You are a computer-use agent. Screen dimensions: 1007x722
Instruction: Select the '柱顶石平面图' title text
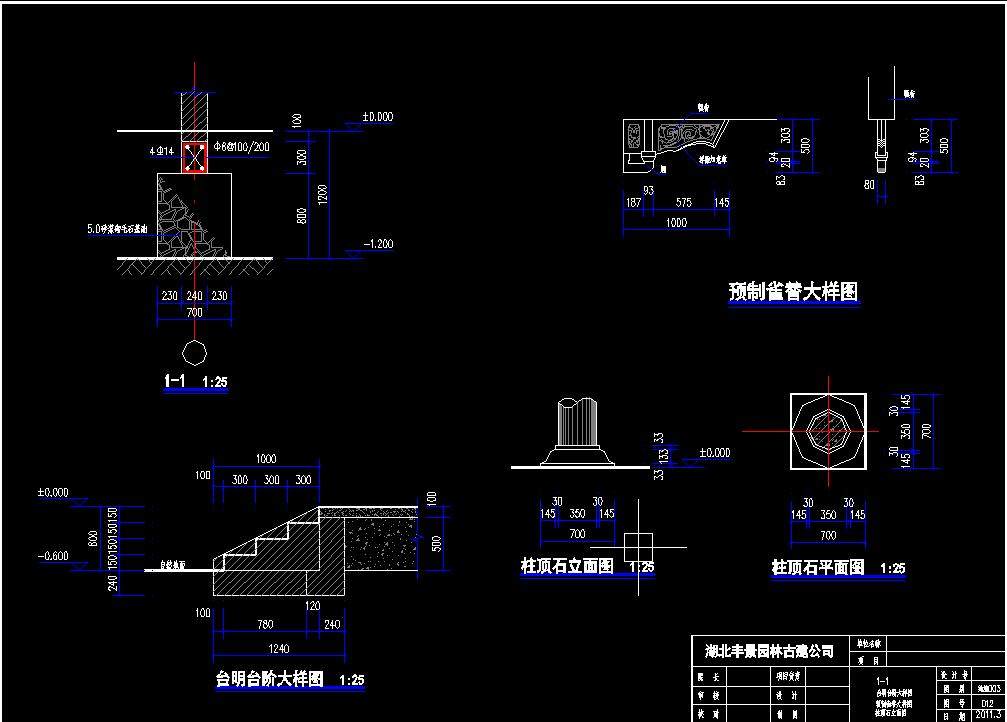tap(818, 567)
